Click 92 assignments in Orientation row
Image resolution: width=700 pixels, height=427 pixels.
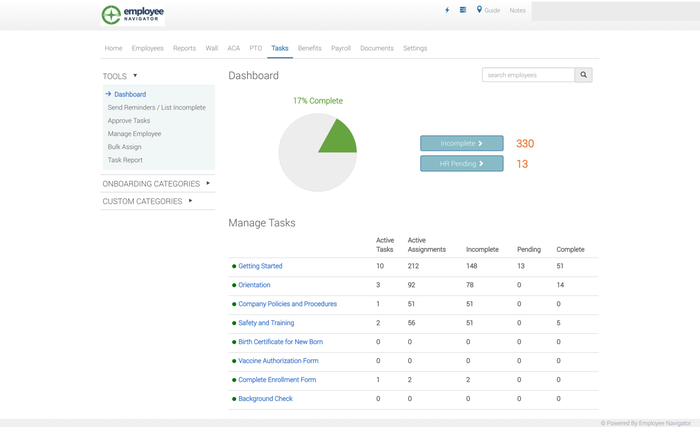point(411,285)
